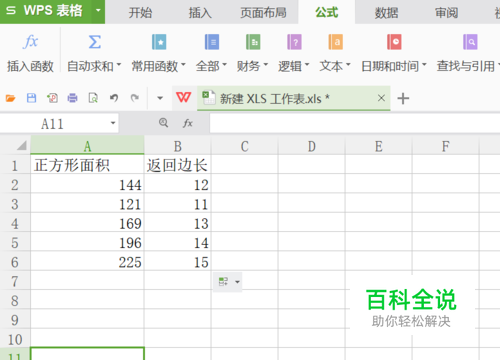
Task: Expand the 逻辑 dropdown arrow
Action: click(x=307, y=64)
